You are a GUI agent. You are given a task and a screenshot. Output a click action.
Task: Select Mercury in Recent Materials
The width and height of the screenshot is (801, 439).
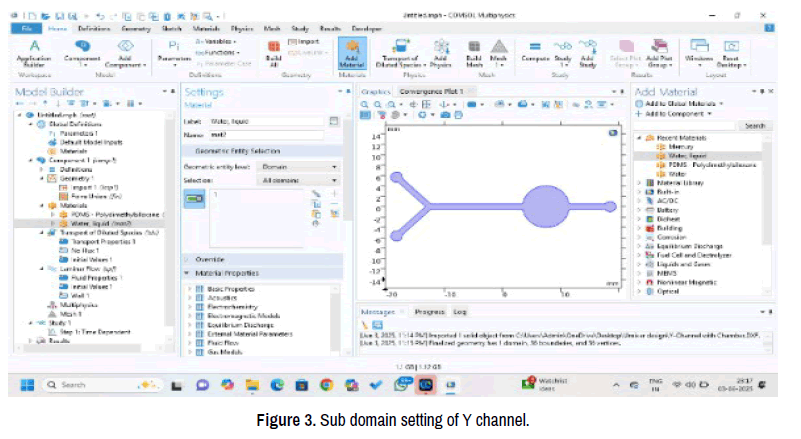click(x=675, y=146)
